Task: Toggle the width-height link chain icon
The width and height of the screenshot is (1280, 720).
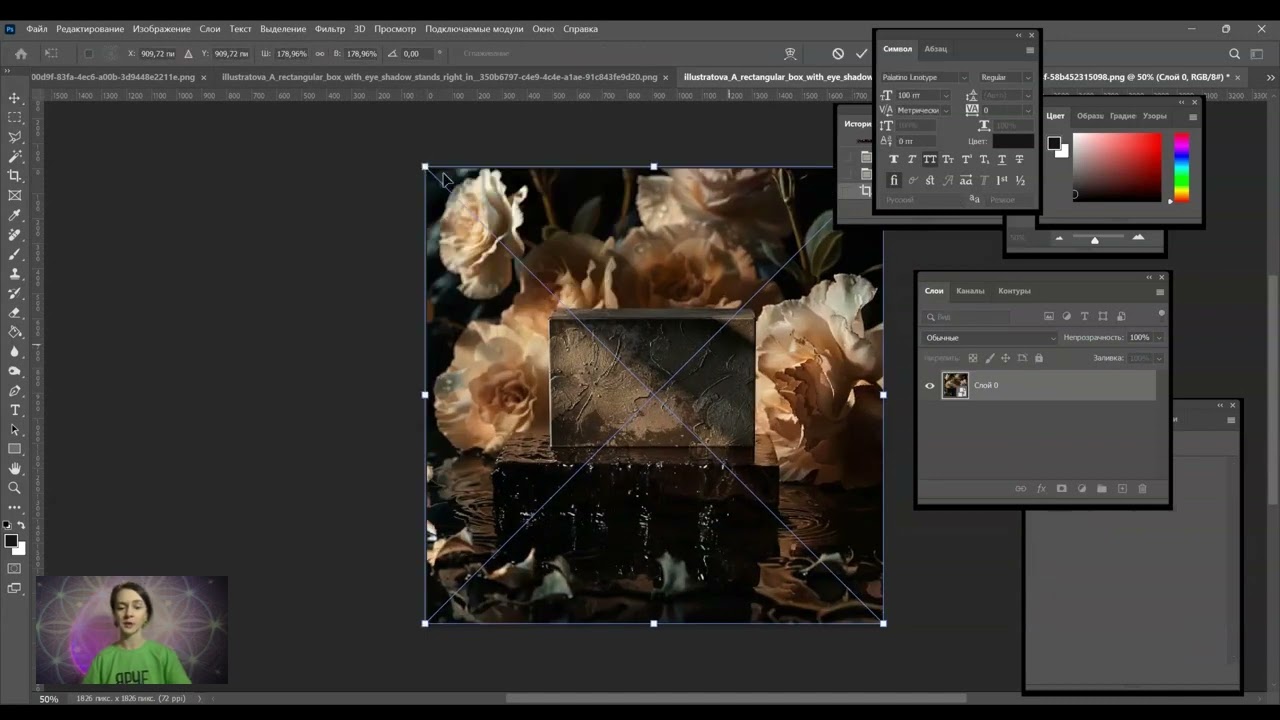Action: click(x=320, y=54)
